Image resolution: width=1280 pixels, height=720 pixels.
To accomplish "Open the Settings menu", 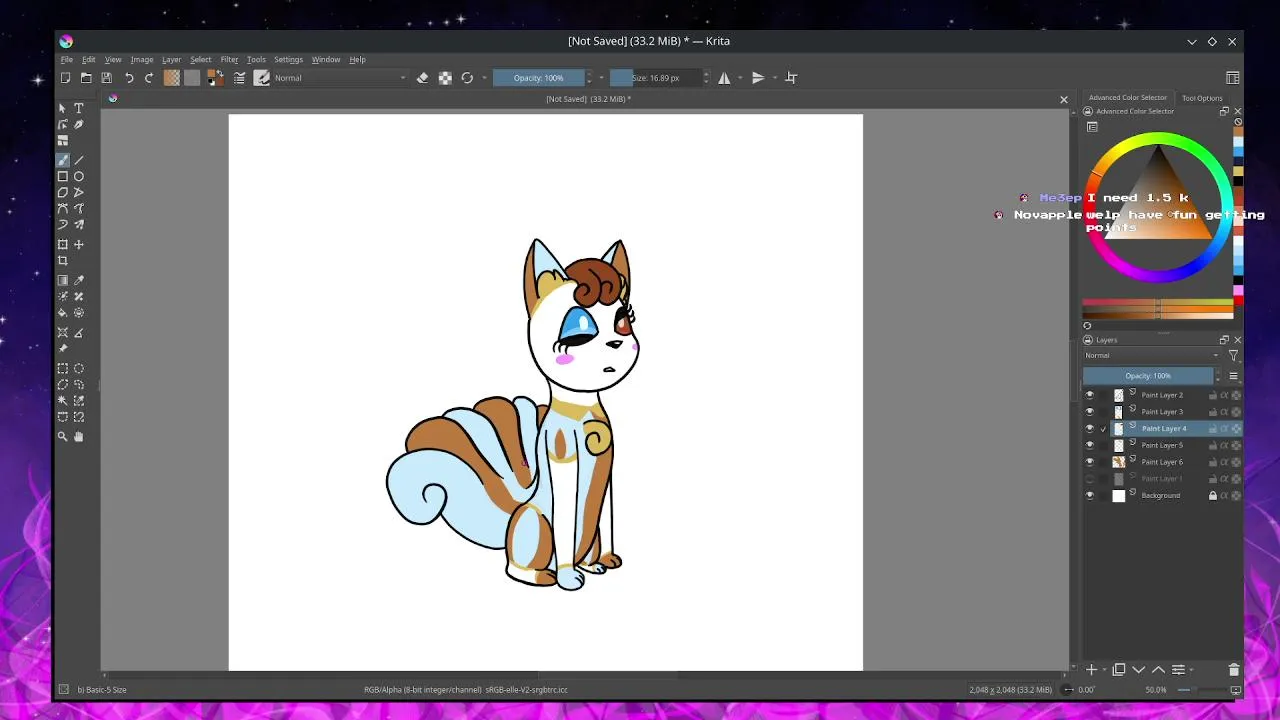I will (288, 59).
